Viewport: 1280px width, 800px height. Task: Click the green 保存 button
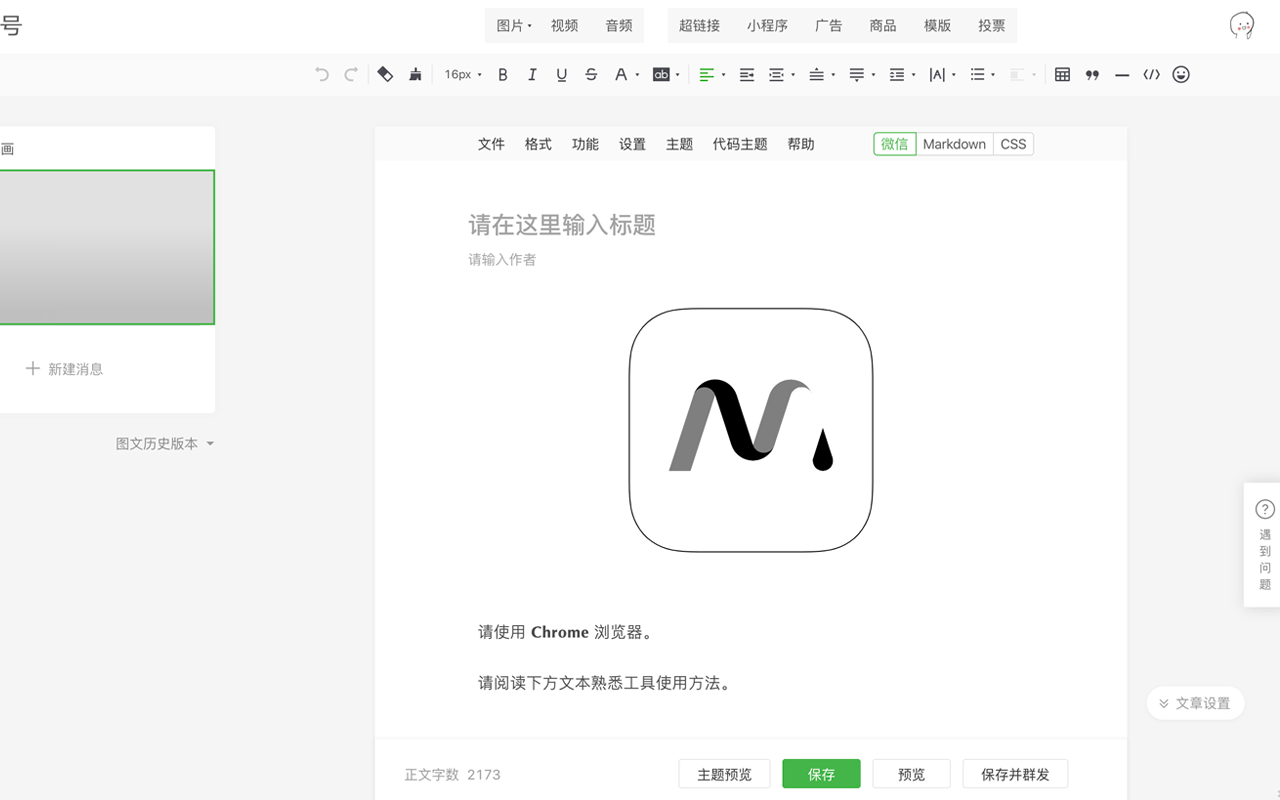point(821,773)
